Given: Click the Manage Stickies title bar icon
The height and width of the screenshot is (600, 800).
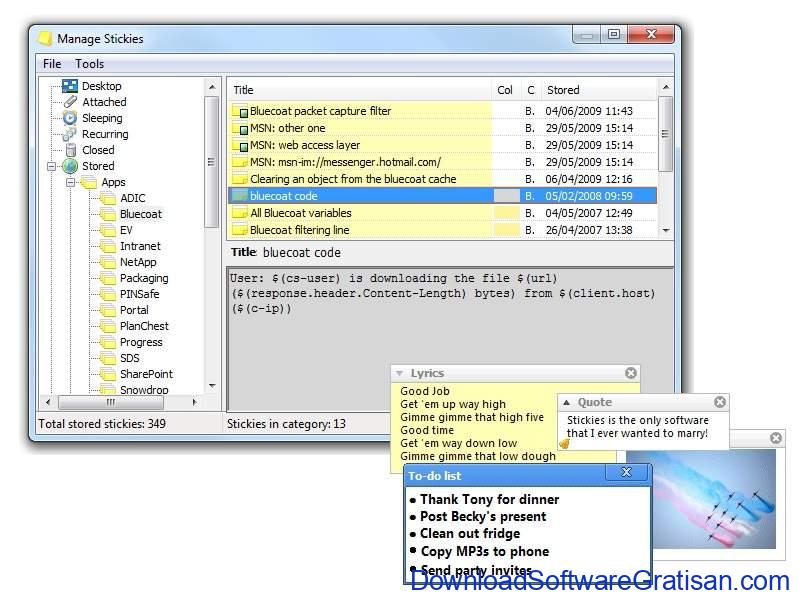Looking at the screenshot, I should 45,39.
